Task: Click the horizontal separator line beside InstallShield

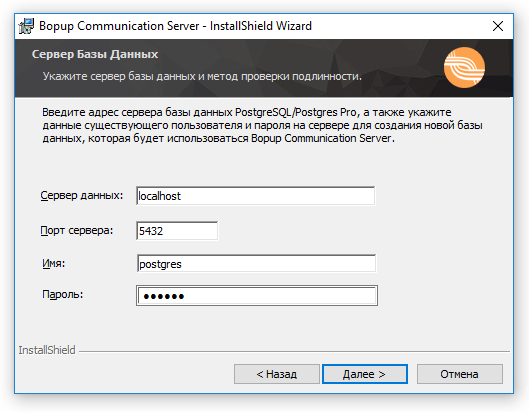Action: coord(294,352)
